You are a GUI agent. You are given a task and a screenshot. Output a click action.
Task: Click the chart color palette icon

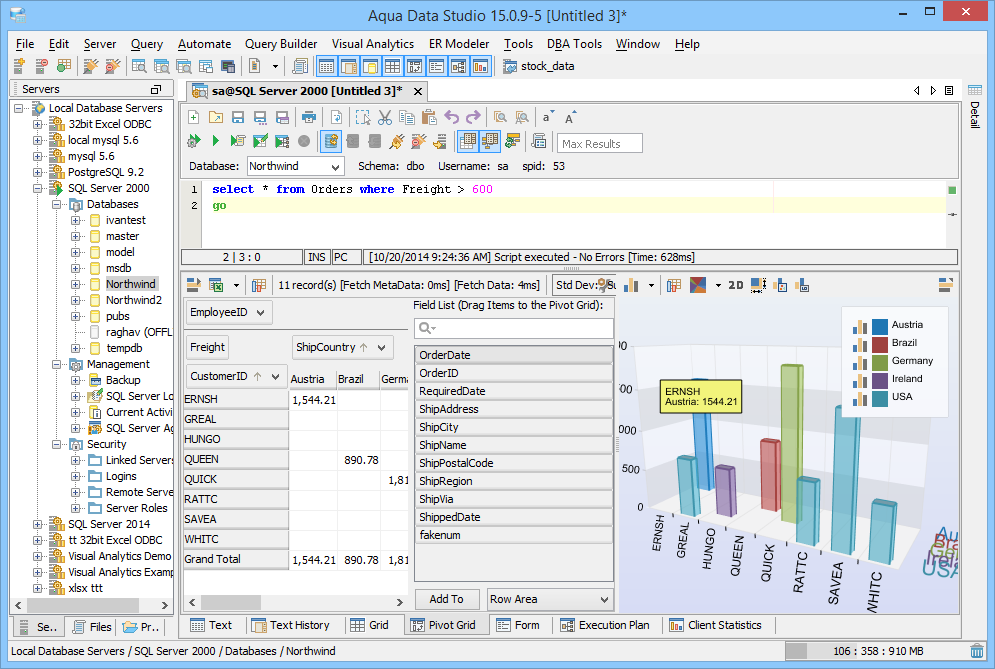[x=698, y=286]
